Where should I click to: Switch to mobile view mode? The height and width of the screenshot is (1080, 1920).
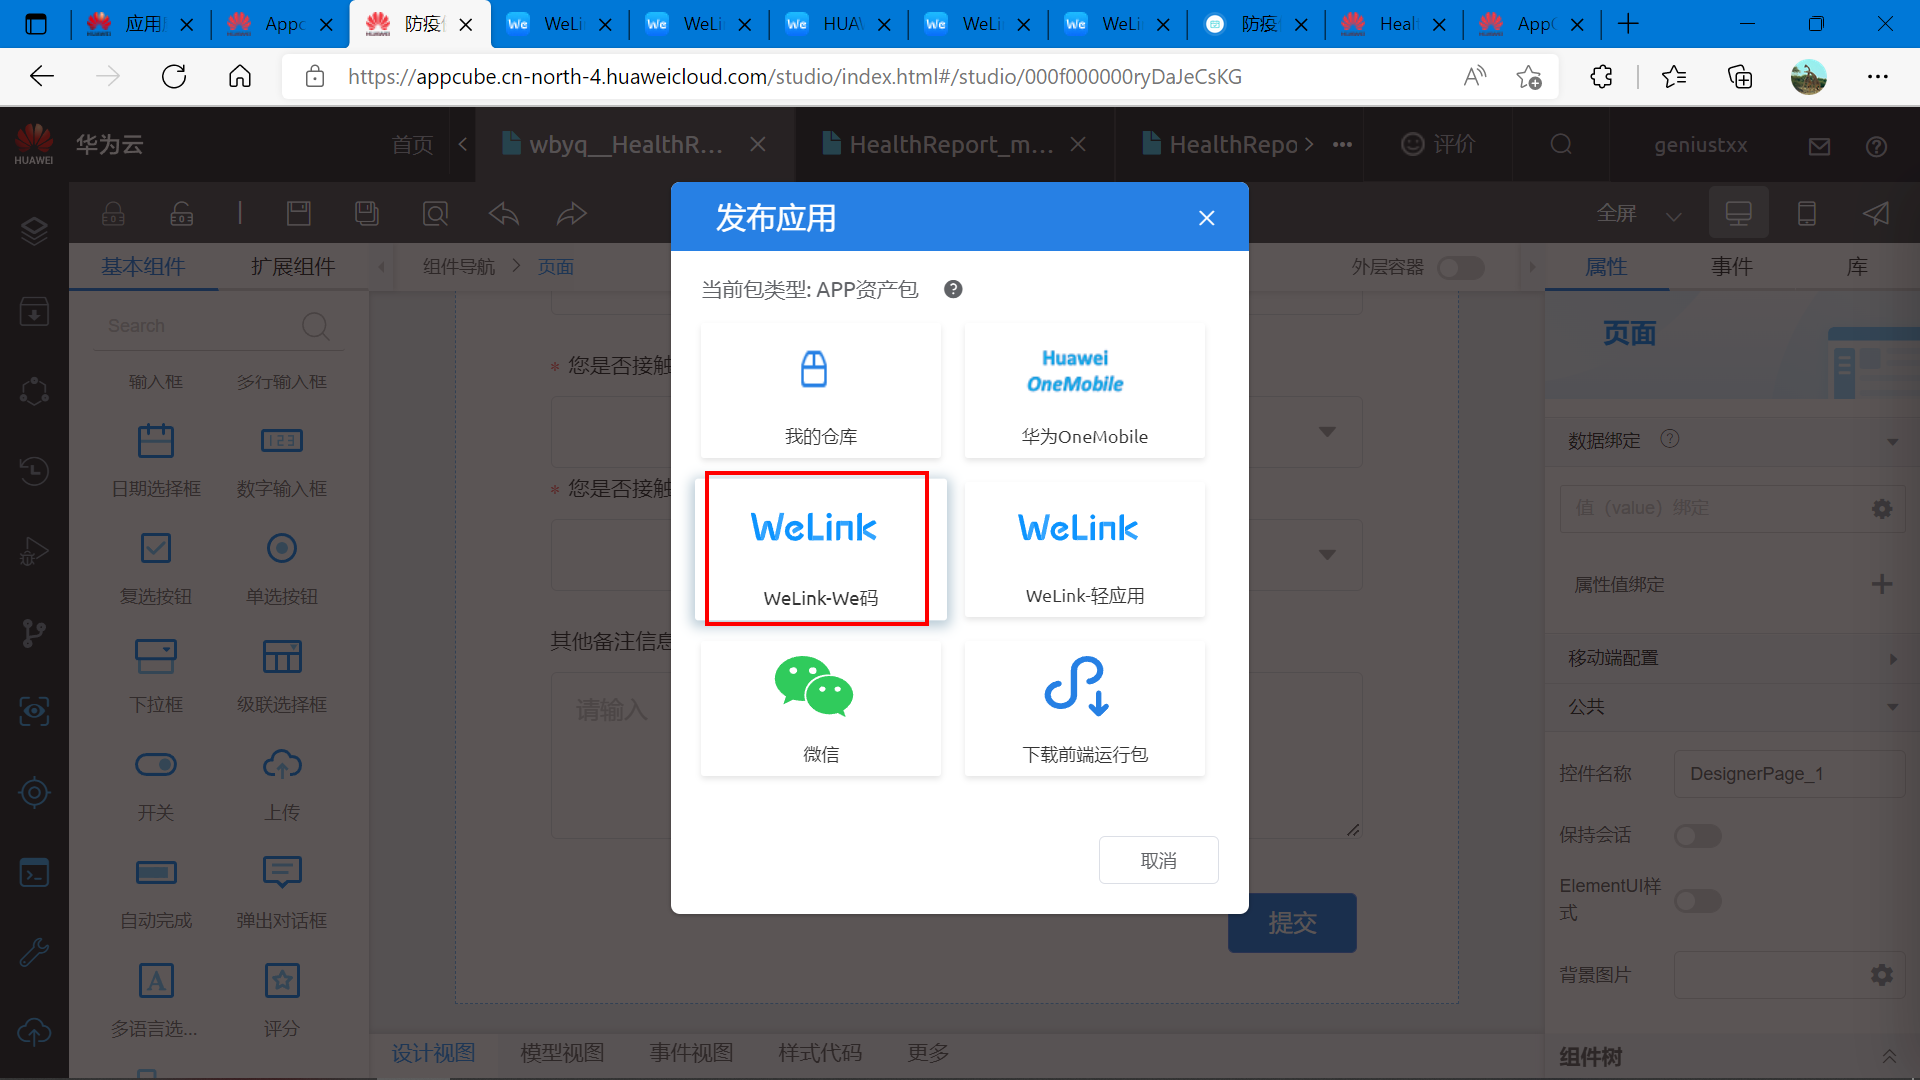click(1806, 213)
